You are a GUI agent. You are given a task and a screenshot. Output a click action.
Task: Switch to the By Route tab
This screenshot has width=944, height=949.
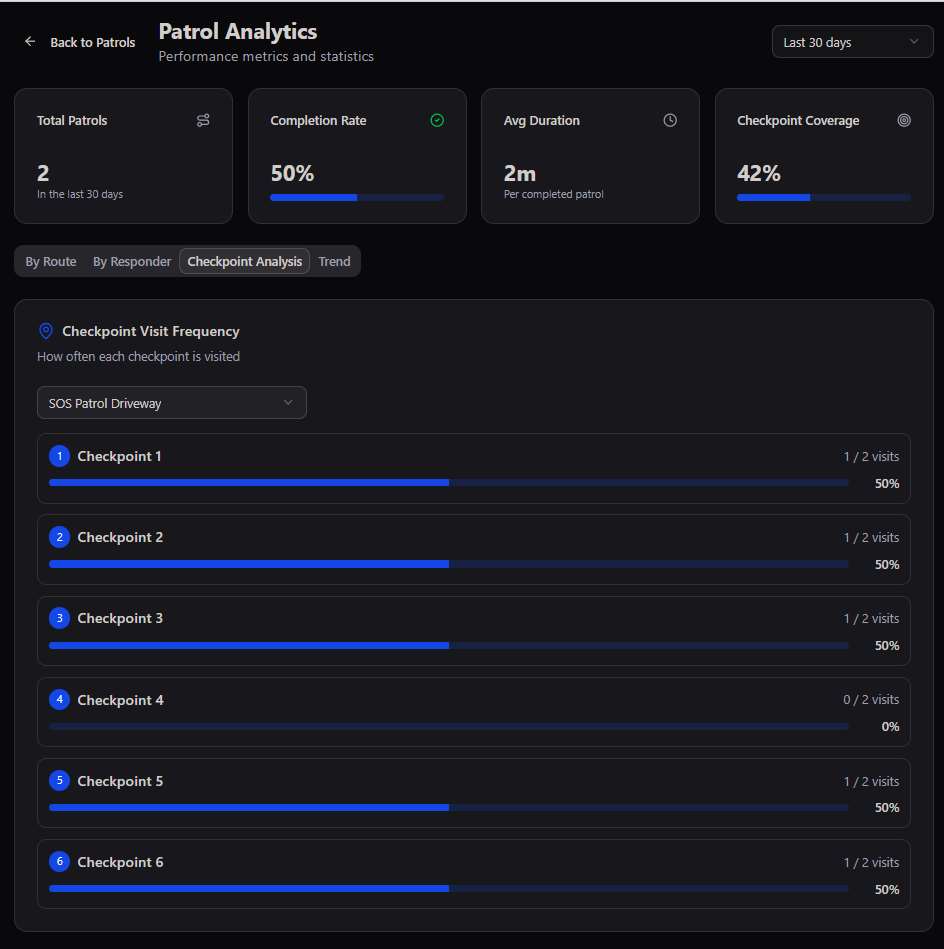coord(51,261)
